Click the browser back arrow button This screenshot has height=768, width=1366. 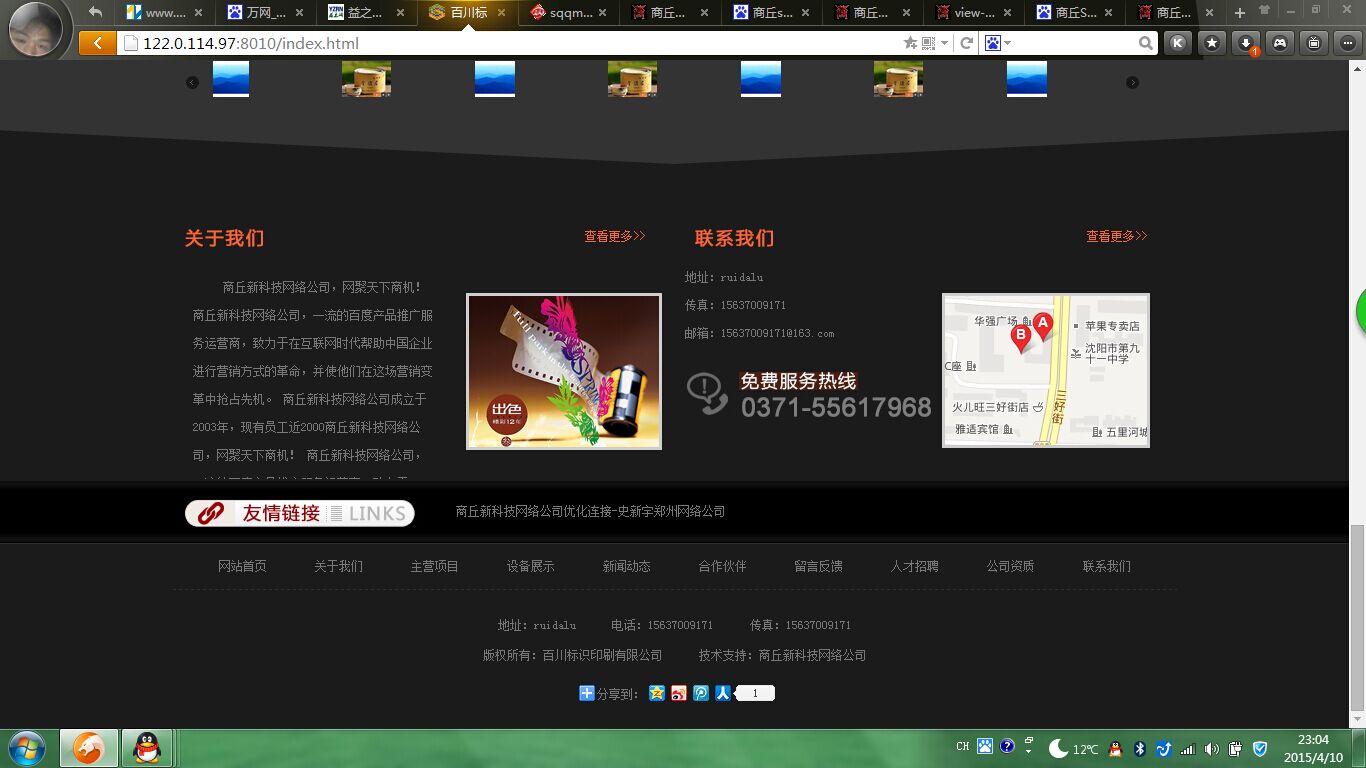97,43
